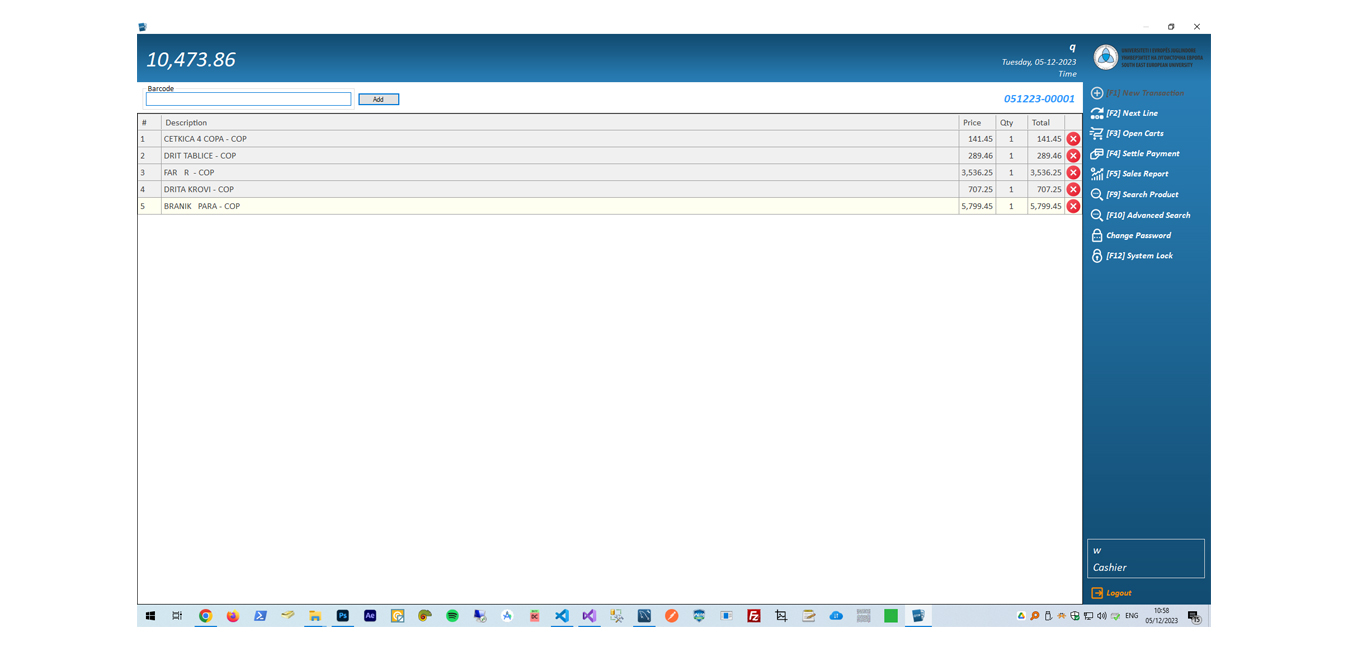This screenshot has height=645, width=1346.
Task: Delete DRIT TABLICE line item
Action: tap(1073, 156)
